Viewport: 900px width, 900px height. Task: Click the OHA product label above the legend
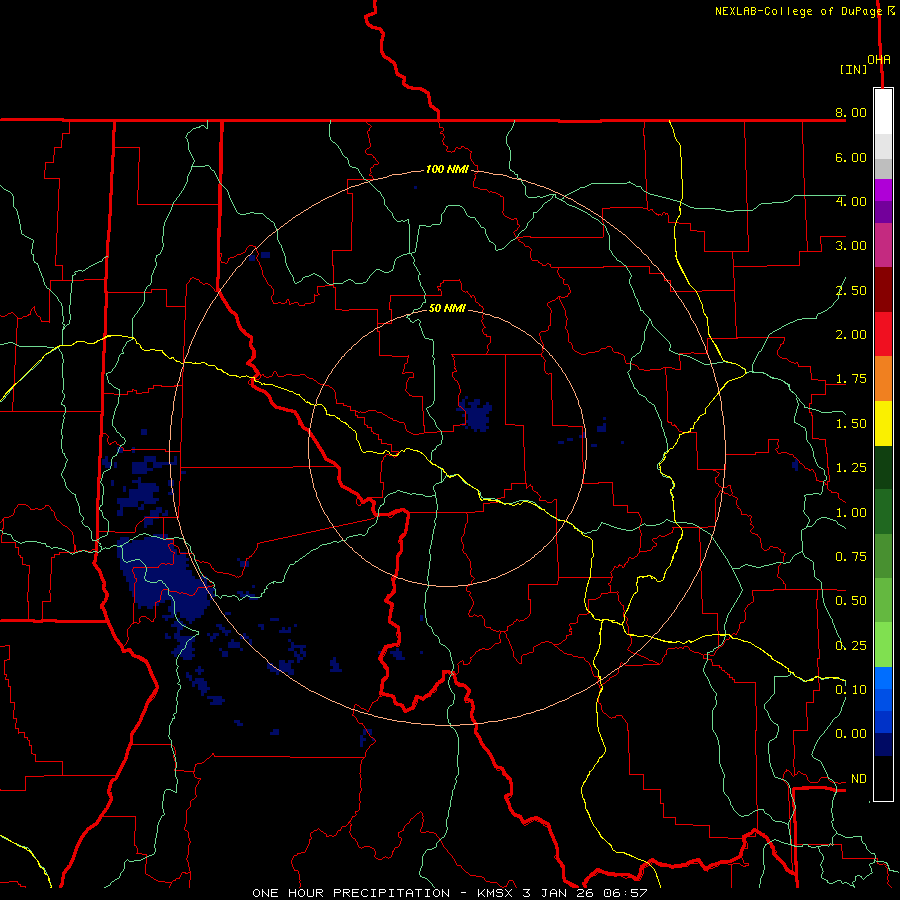tap(879, 59)
